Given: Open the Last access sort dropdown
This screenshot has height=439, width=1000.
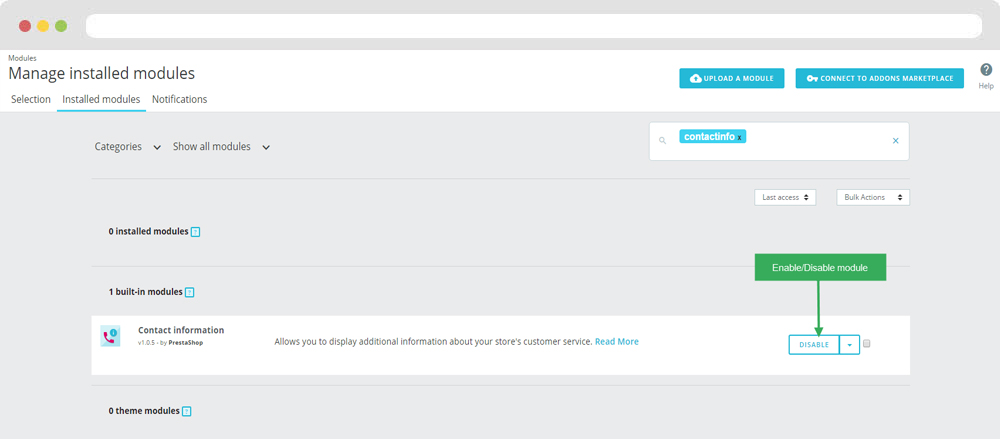Looking at the screenshot, I should coord(785,198).
